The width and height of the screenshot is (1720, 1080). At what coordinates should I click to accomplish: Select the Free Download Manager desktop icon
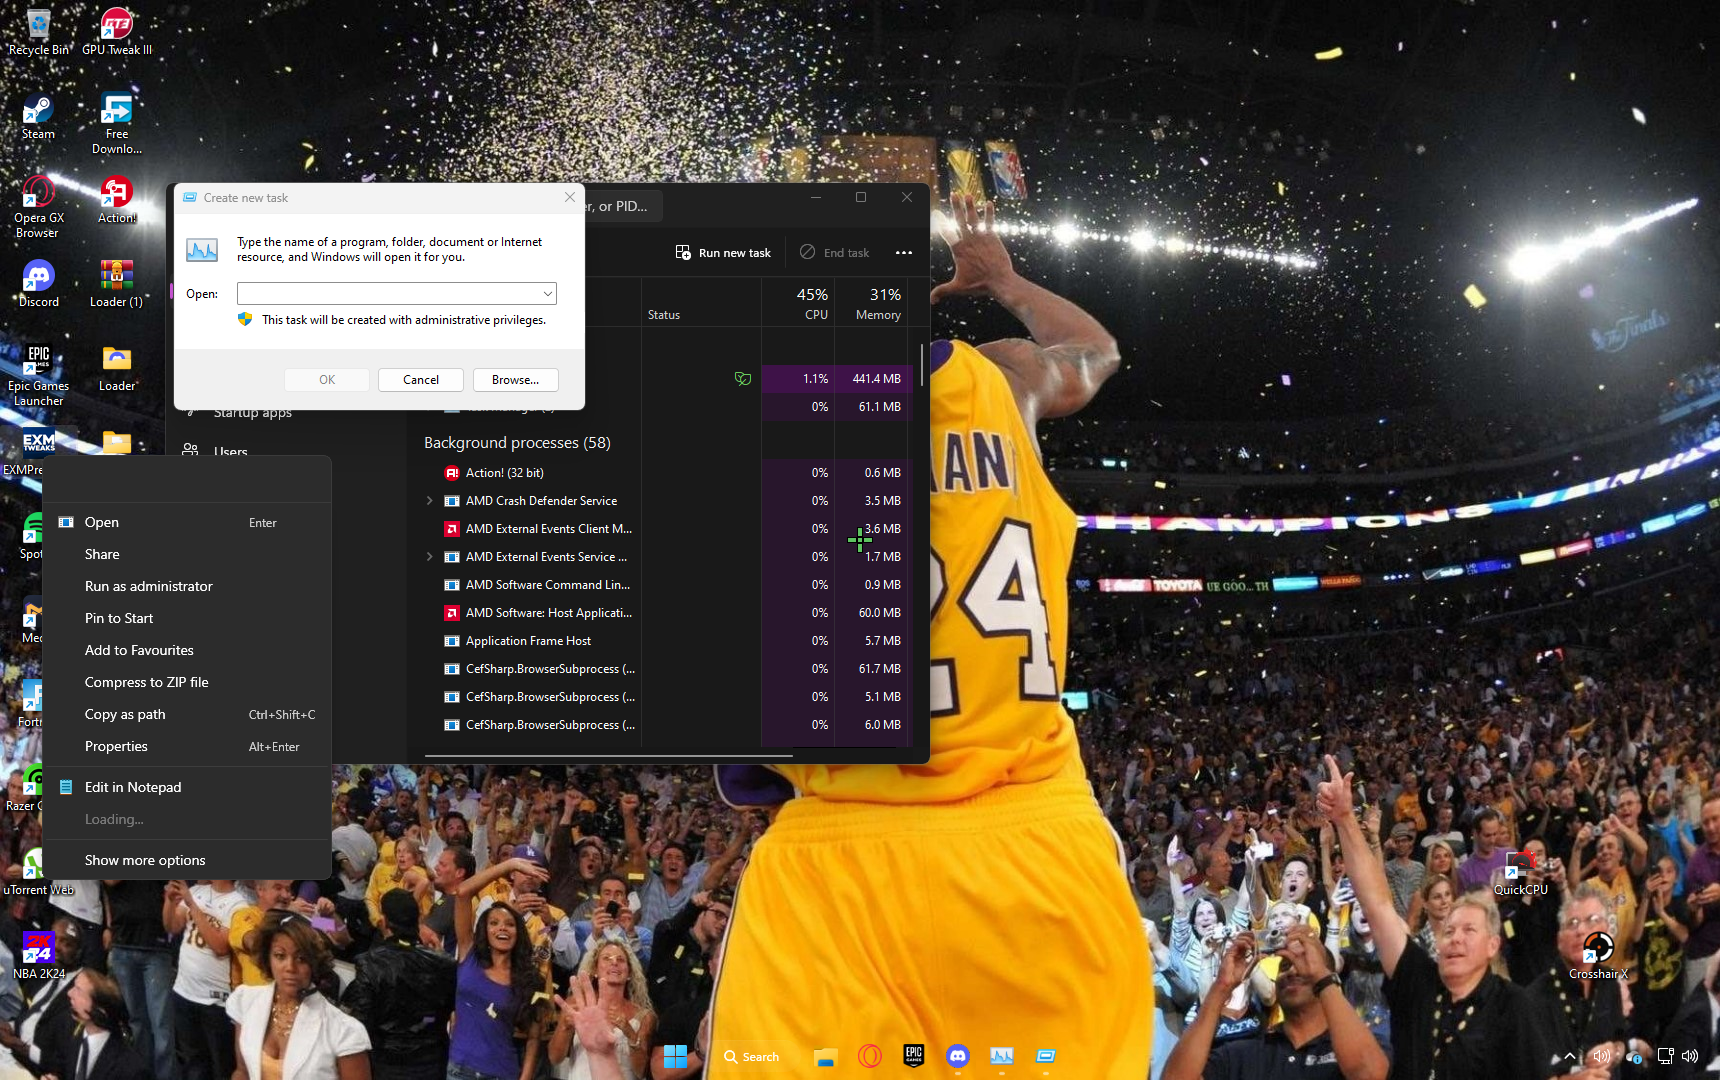117,123
